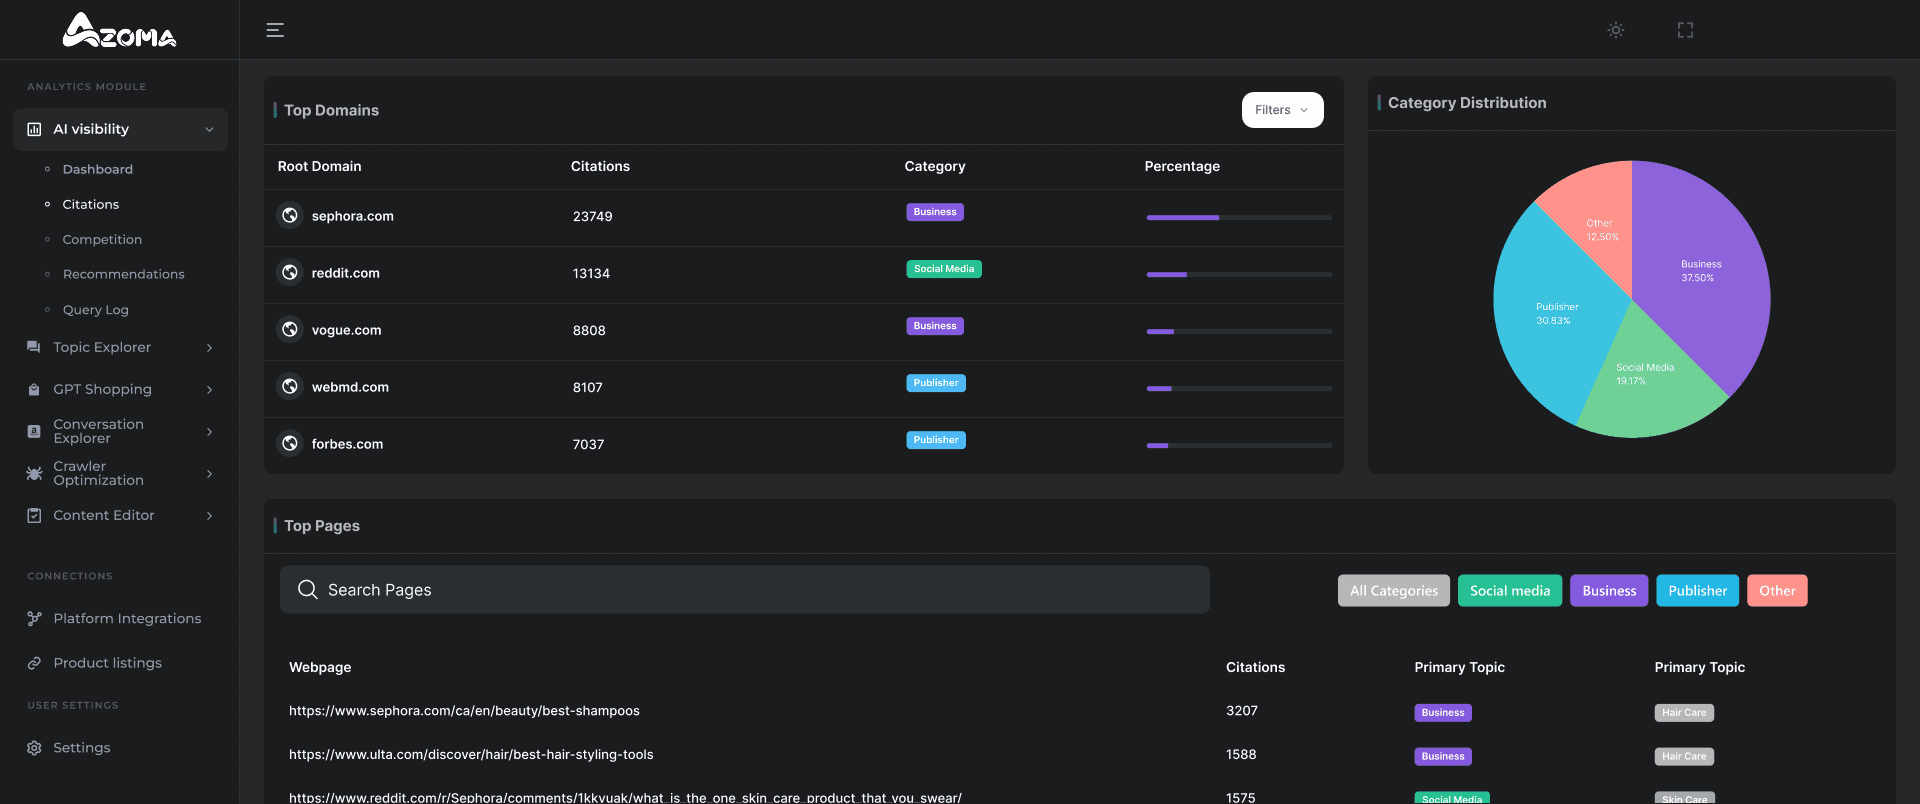Viewport: 1920px width, 804px height.
Task: Click the Hair Care tag on sephora row
Action: tap(1684, 713)
